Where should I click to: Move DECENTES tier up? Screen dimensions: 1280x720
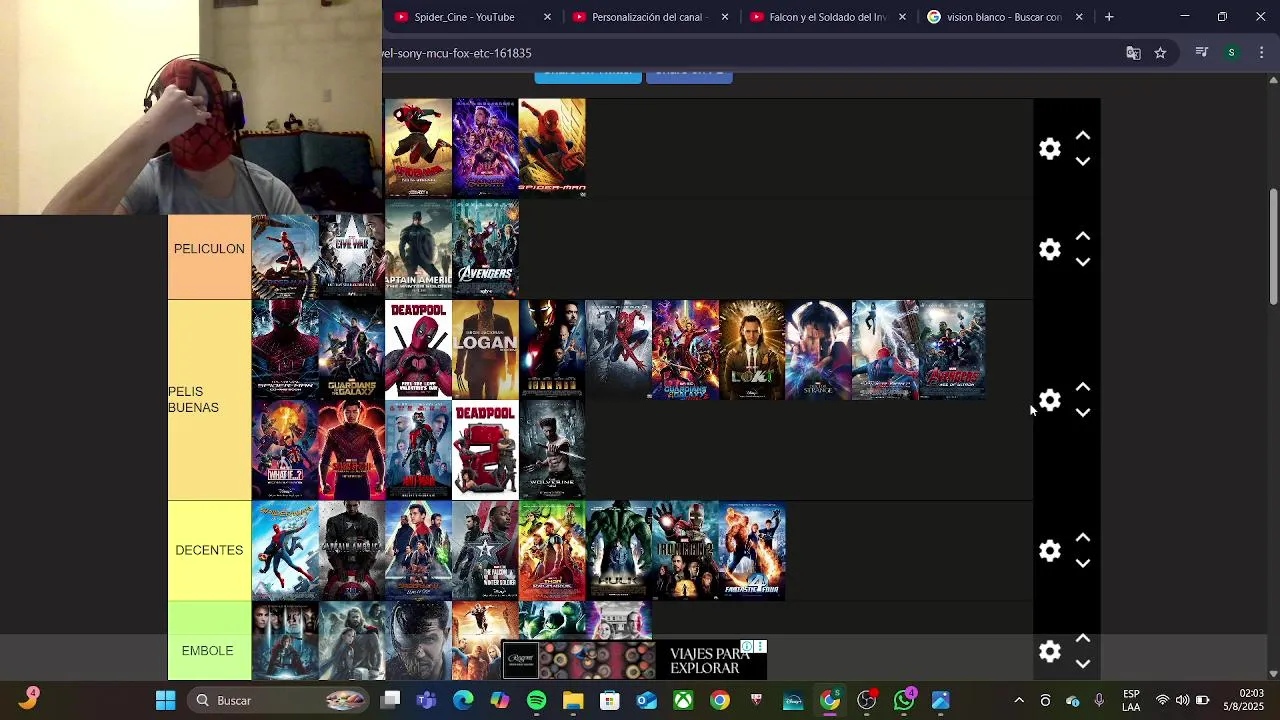(1083, 538)
